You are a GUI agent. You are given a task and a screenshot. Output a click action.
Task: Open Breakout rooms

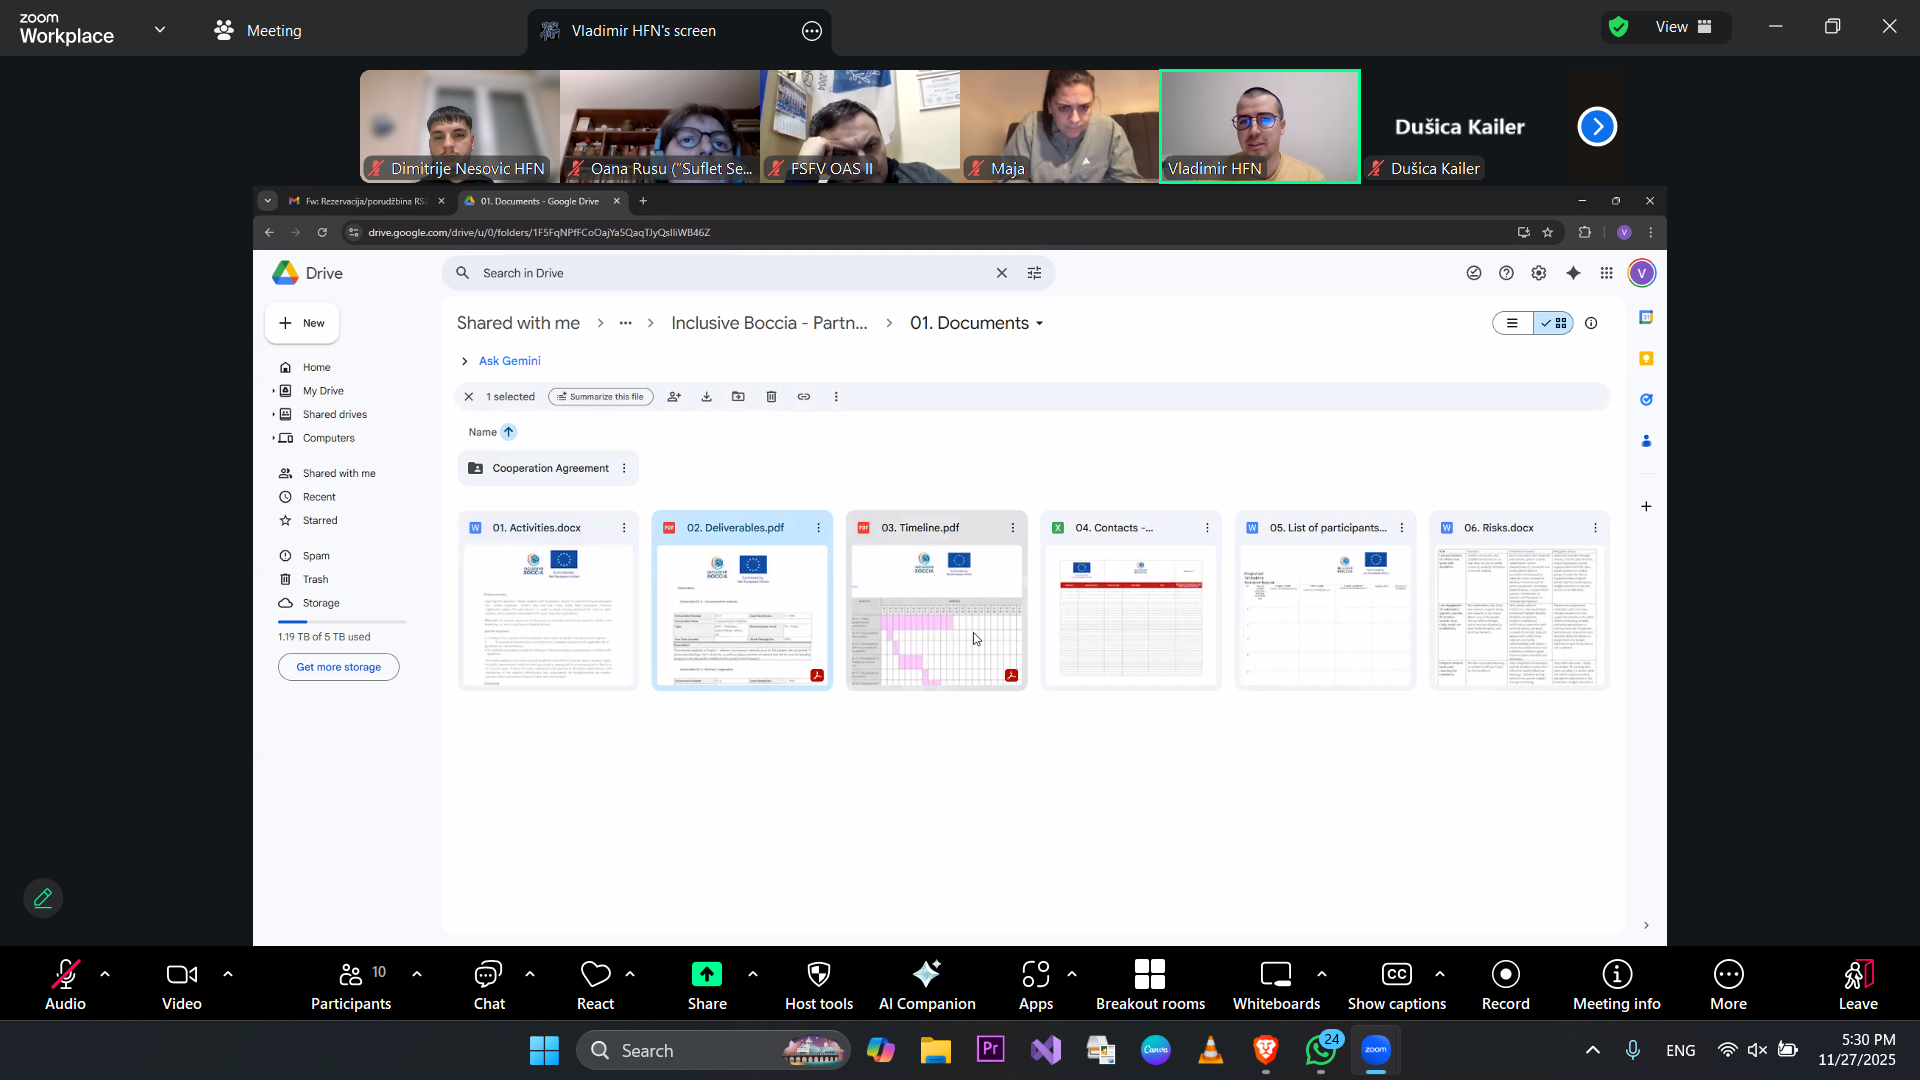(x=1150, y=975)
